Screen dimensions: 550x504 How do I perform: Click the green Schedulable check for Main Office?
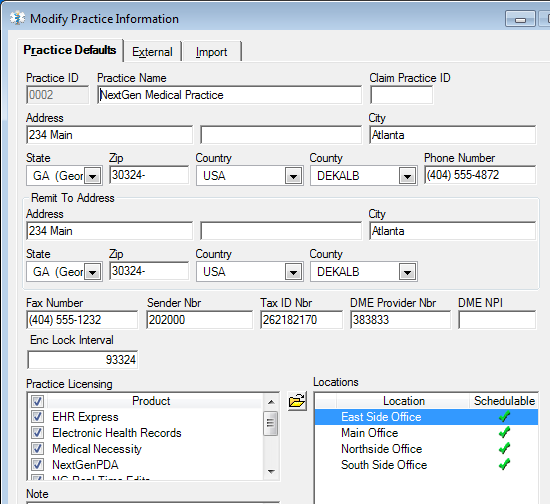tap(504, 432)
